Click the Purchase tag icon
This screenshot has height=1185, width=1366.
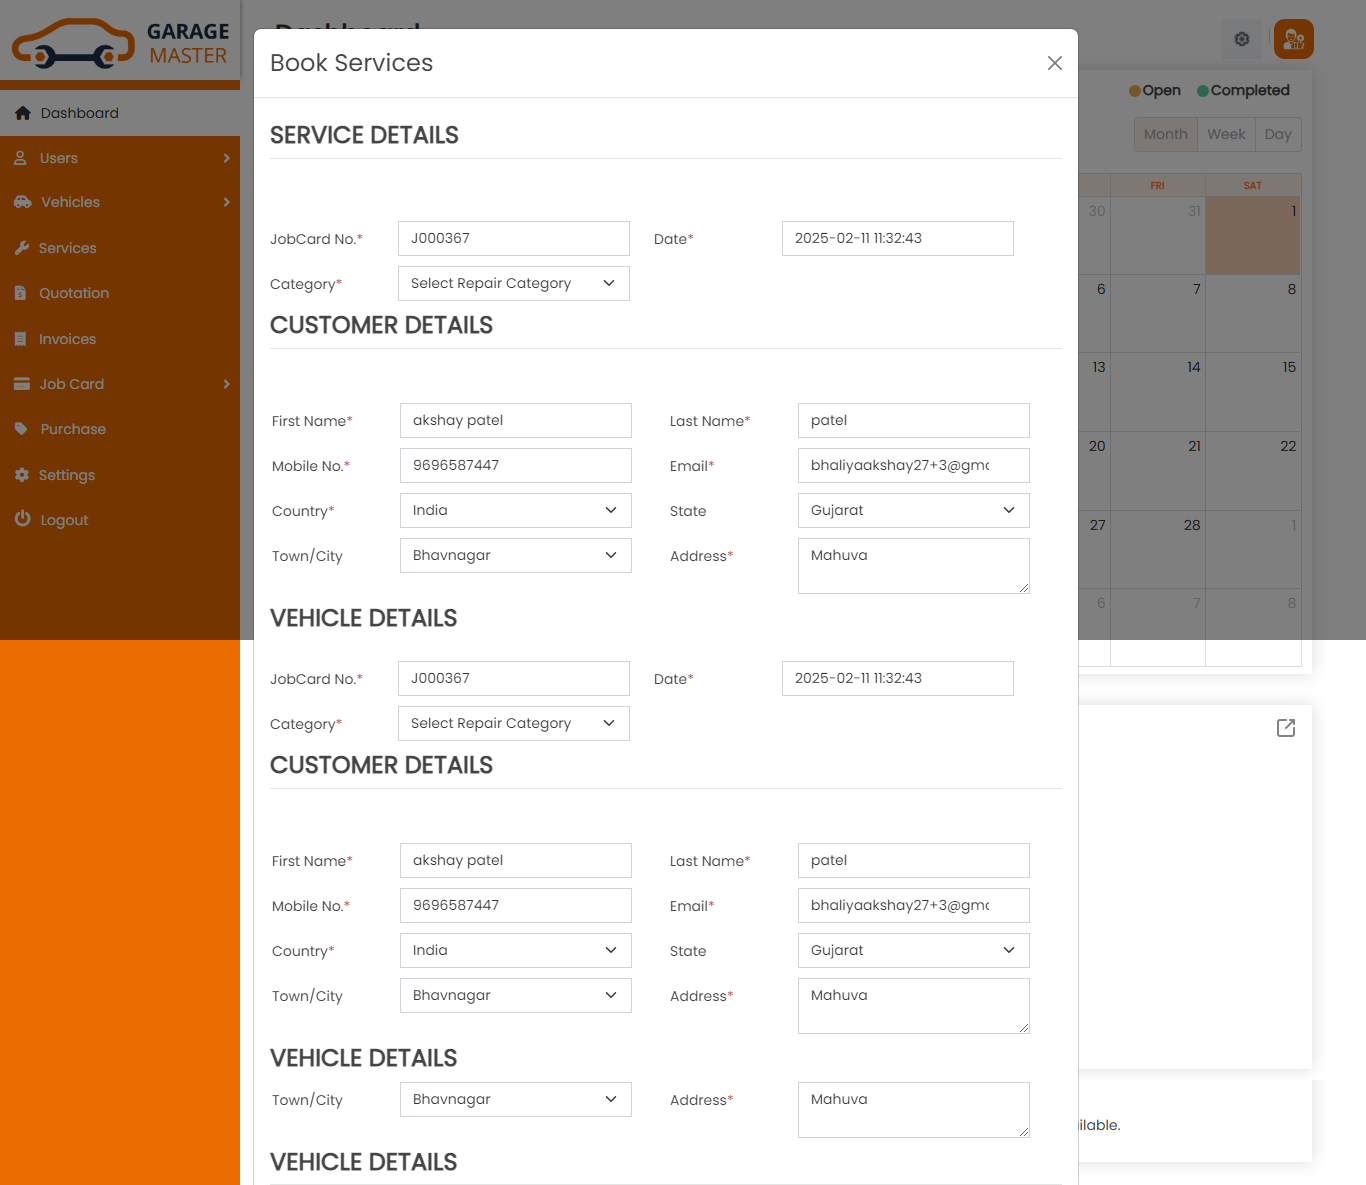point(21,429)
